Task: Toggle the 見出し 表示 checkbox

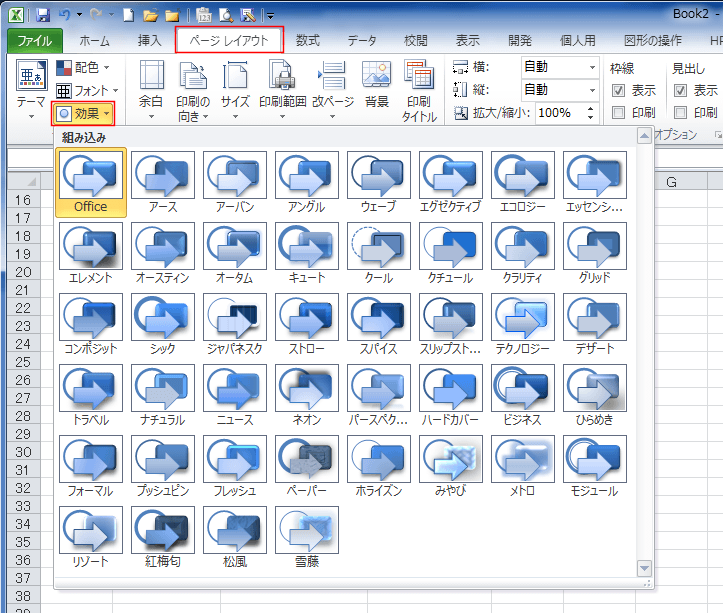Action: pos(682,91)
